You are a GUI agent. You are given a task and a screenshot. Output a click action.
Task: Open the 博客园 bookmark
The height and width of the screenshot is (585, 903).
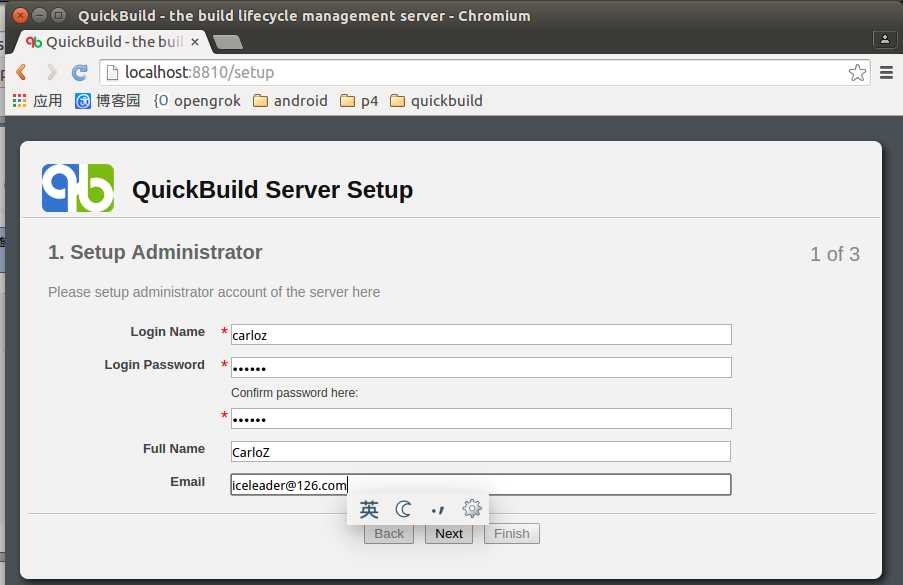108,101
